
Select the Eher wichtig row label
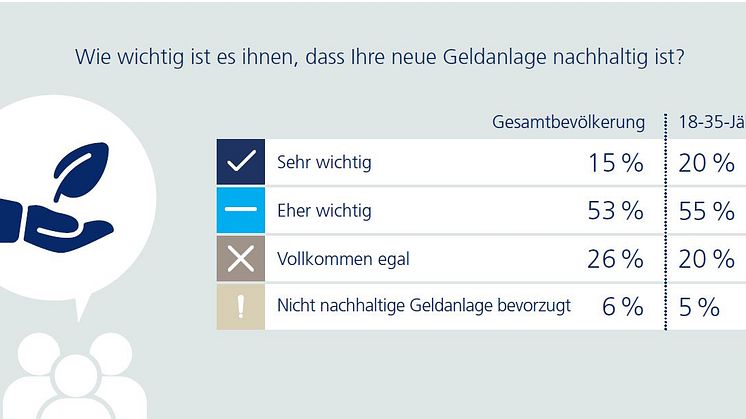coord(324,211)
